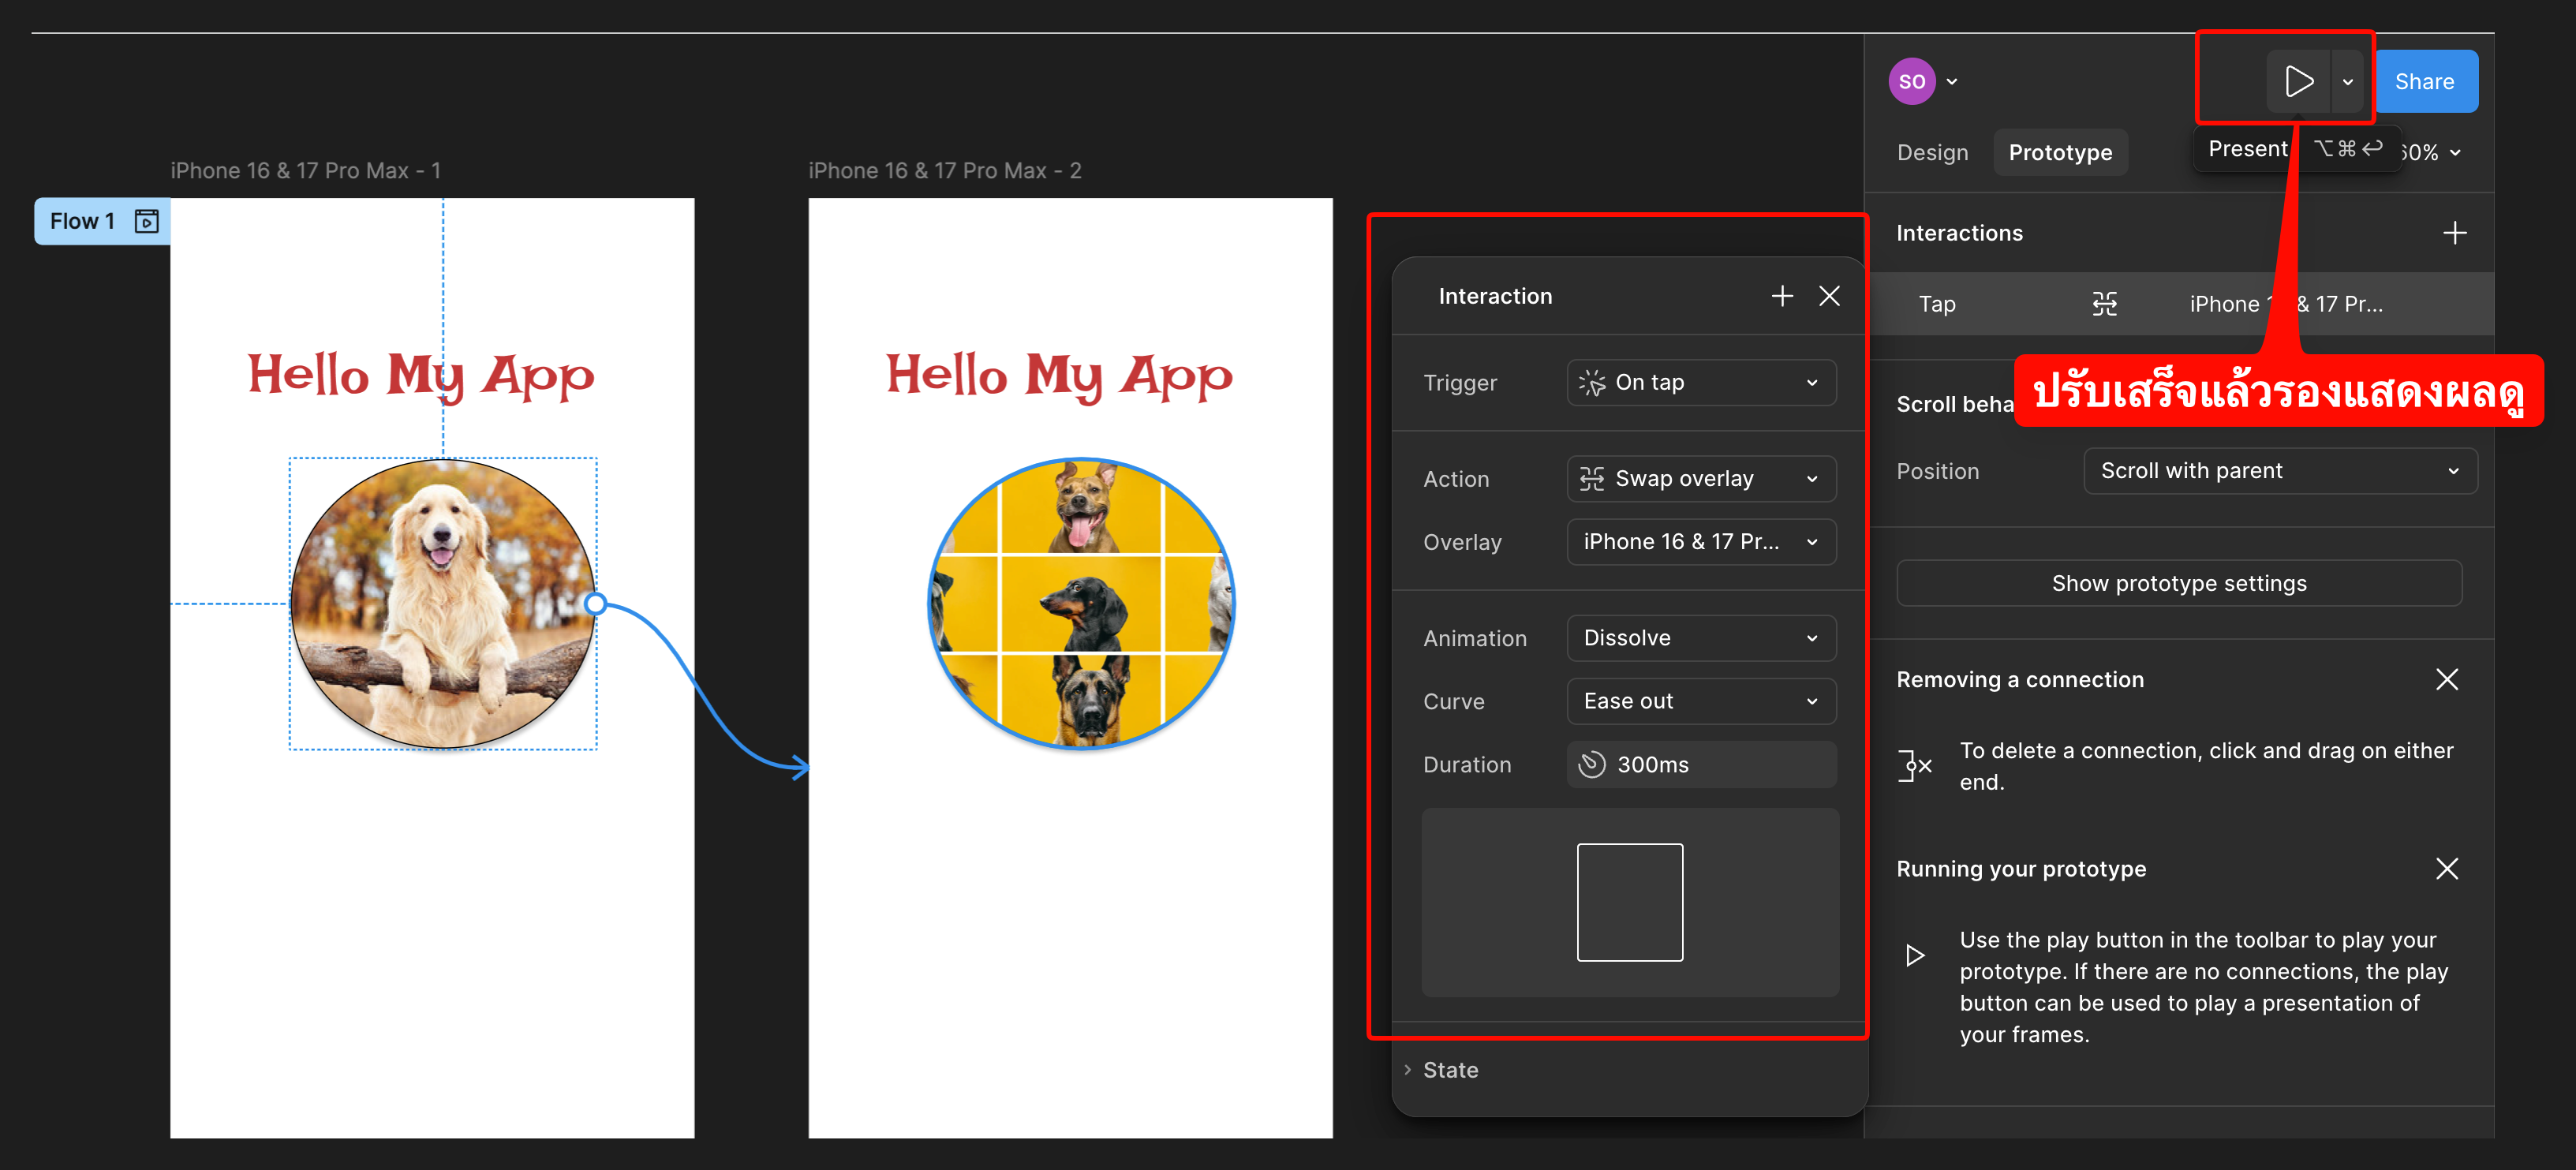
Task: Open the present options chevron
Action: 2347,82
